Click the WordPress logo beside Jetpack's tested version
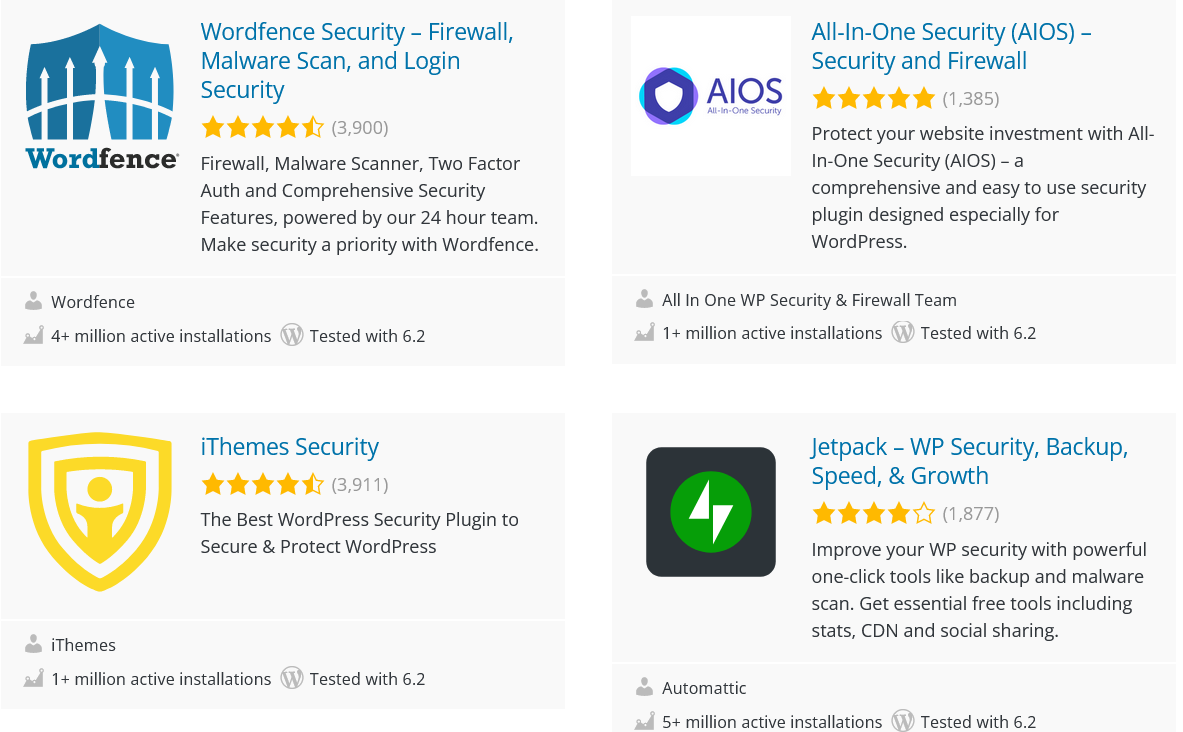The image size is (1183, 732). (x=902, y=720)
